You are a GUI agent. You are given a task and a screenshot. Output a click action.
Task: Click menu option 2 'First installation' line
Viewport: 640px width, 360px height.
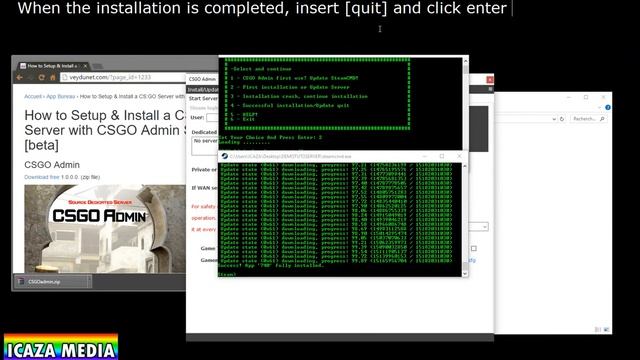point(290,87)
